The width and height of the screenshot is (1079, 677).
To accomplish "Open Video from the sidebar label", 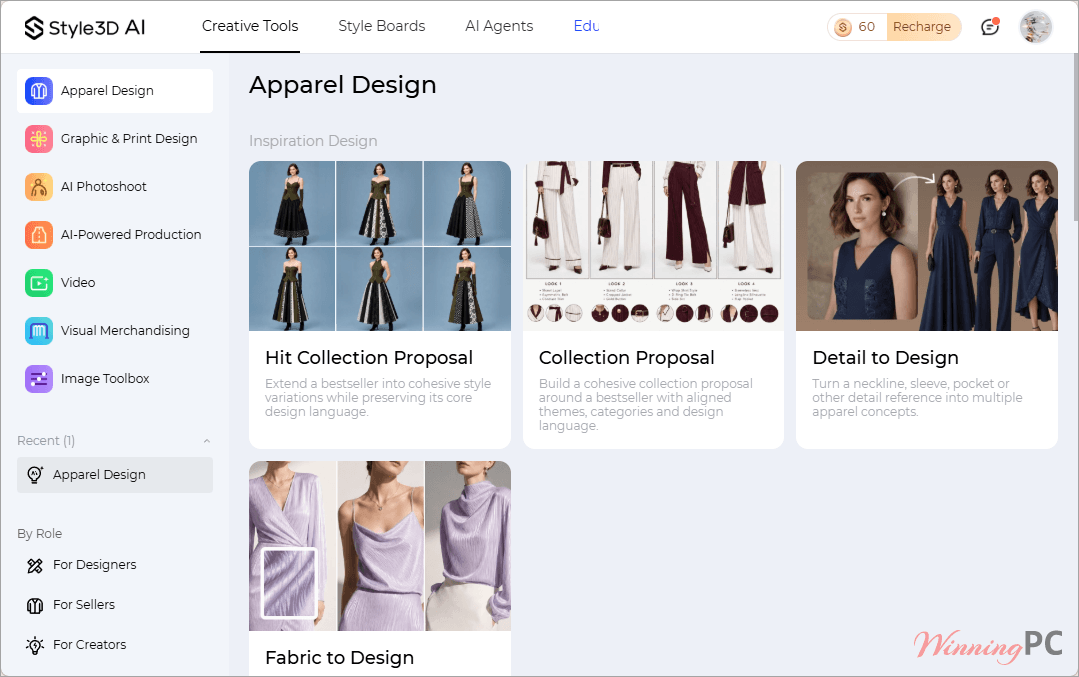I will pos(78,283).
